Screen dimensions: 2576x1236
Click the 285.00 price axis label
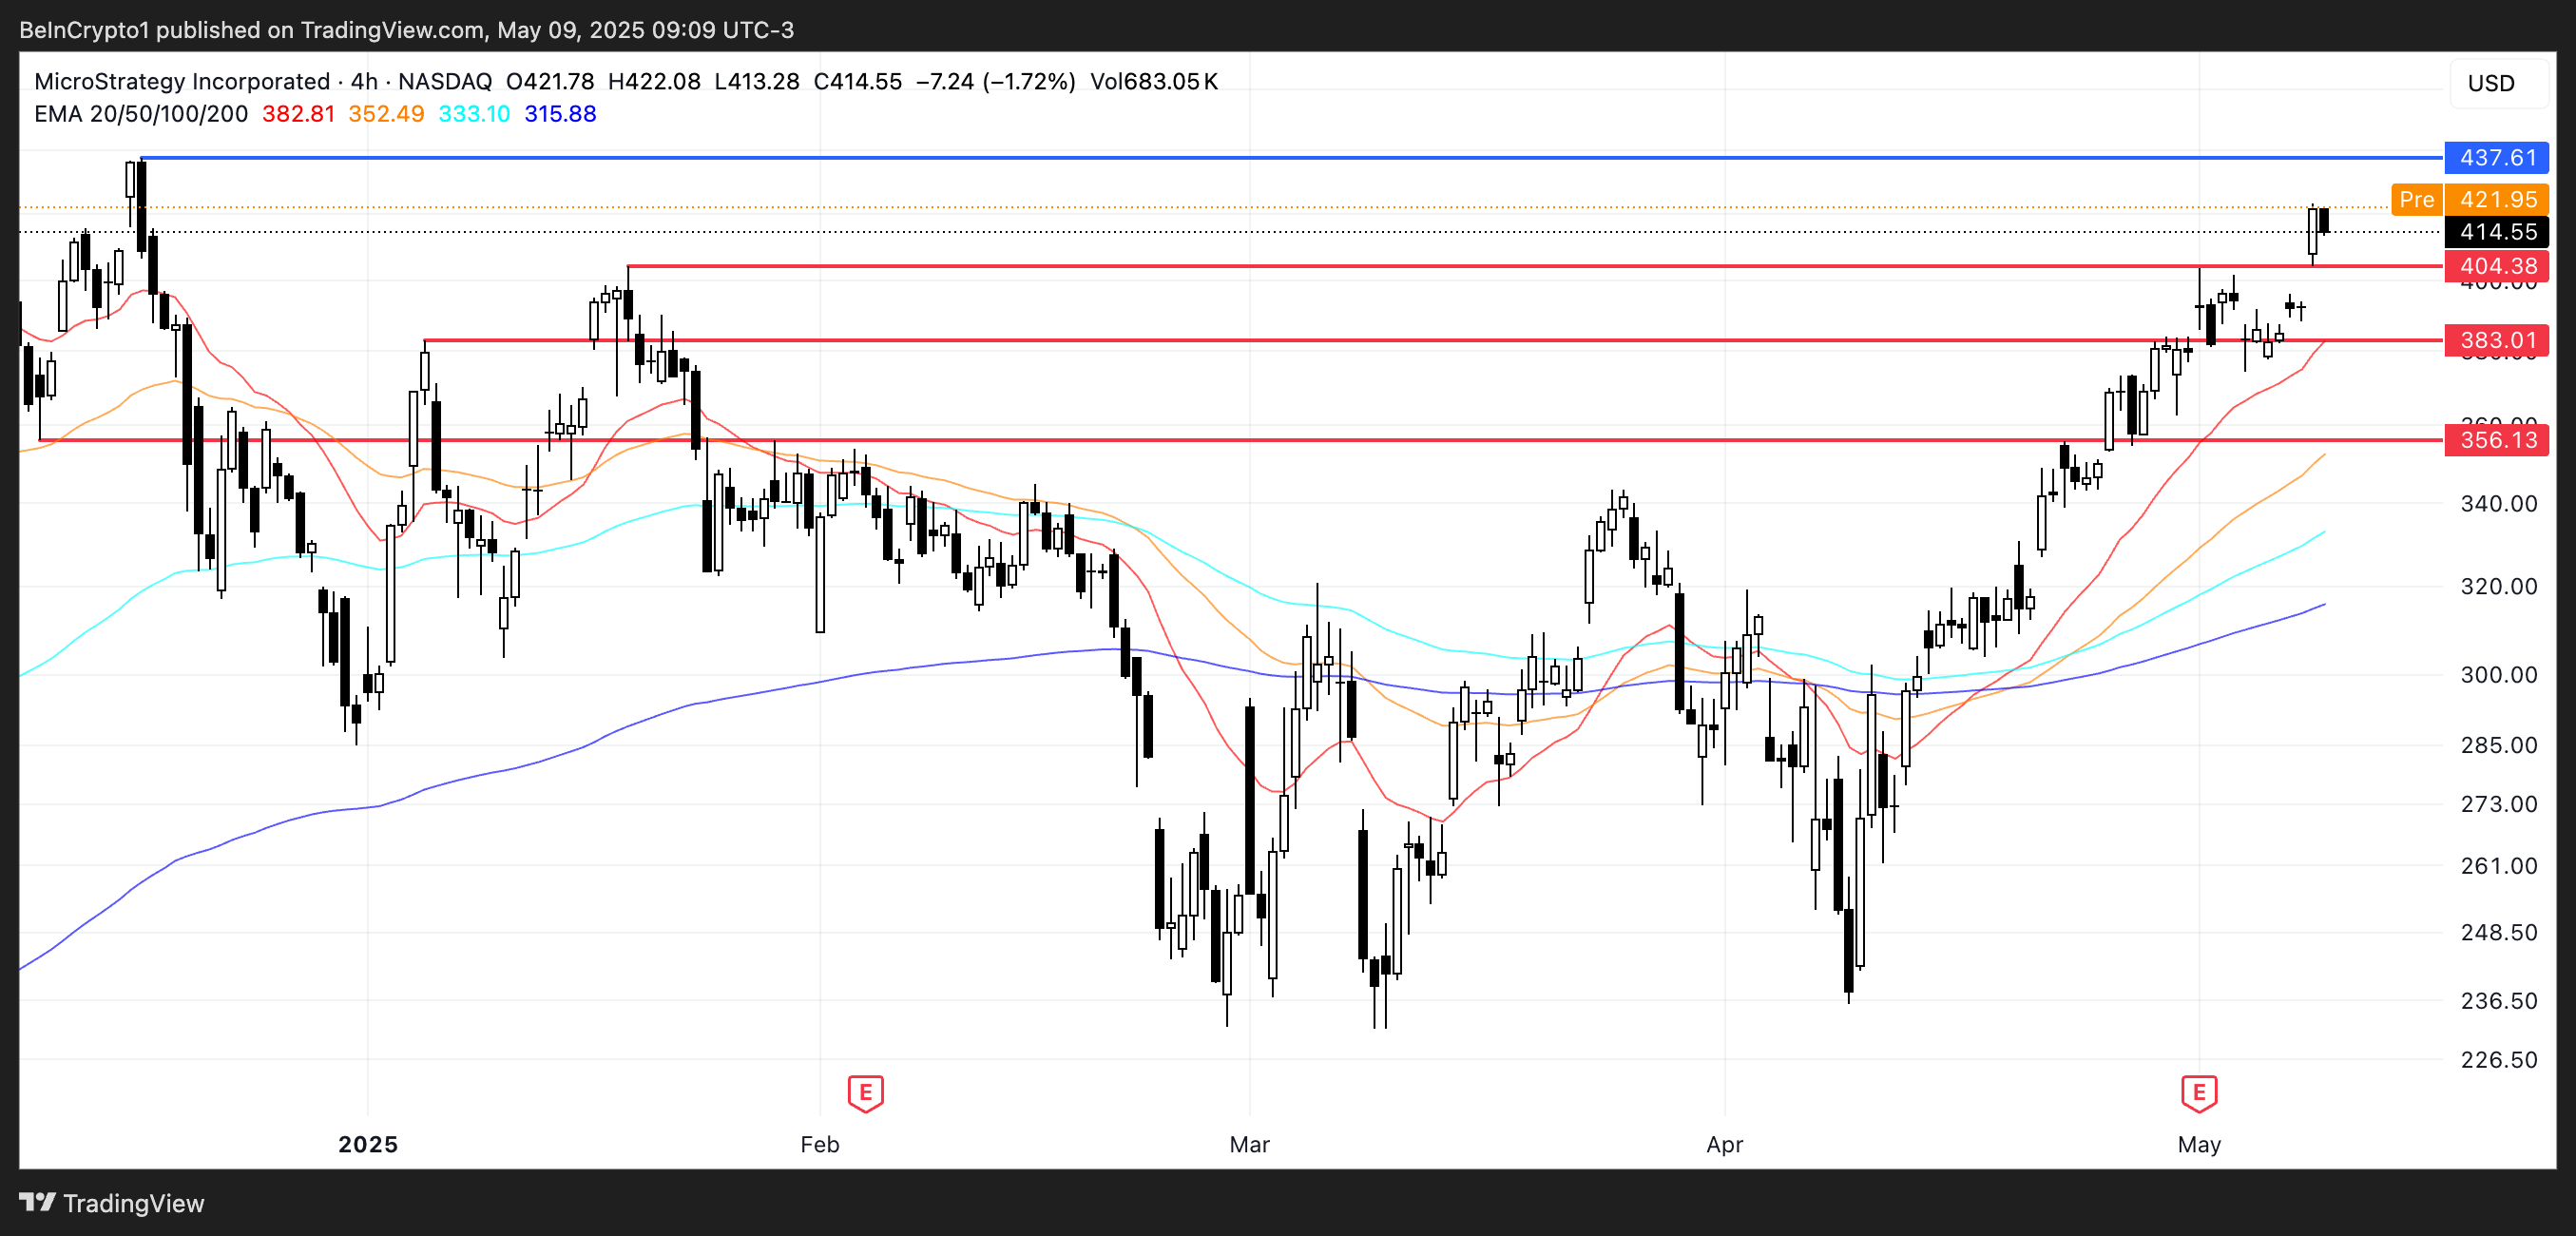[2498, 745]
